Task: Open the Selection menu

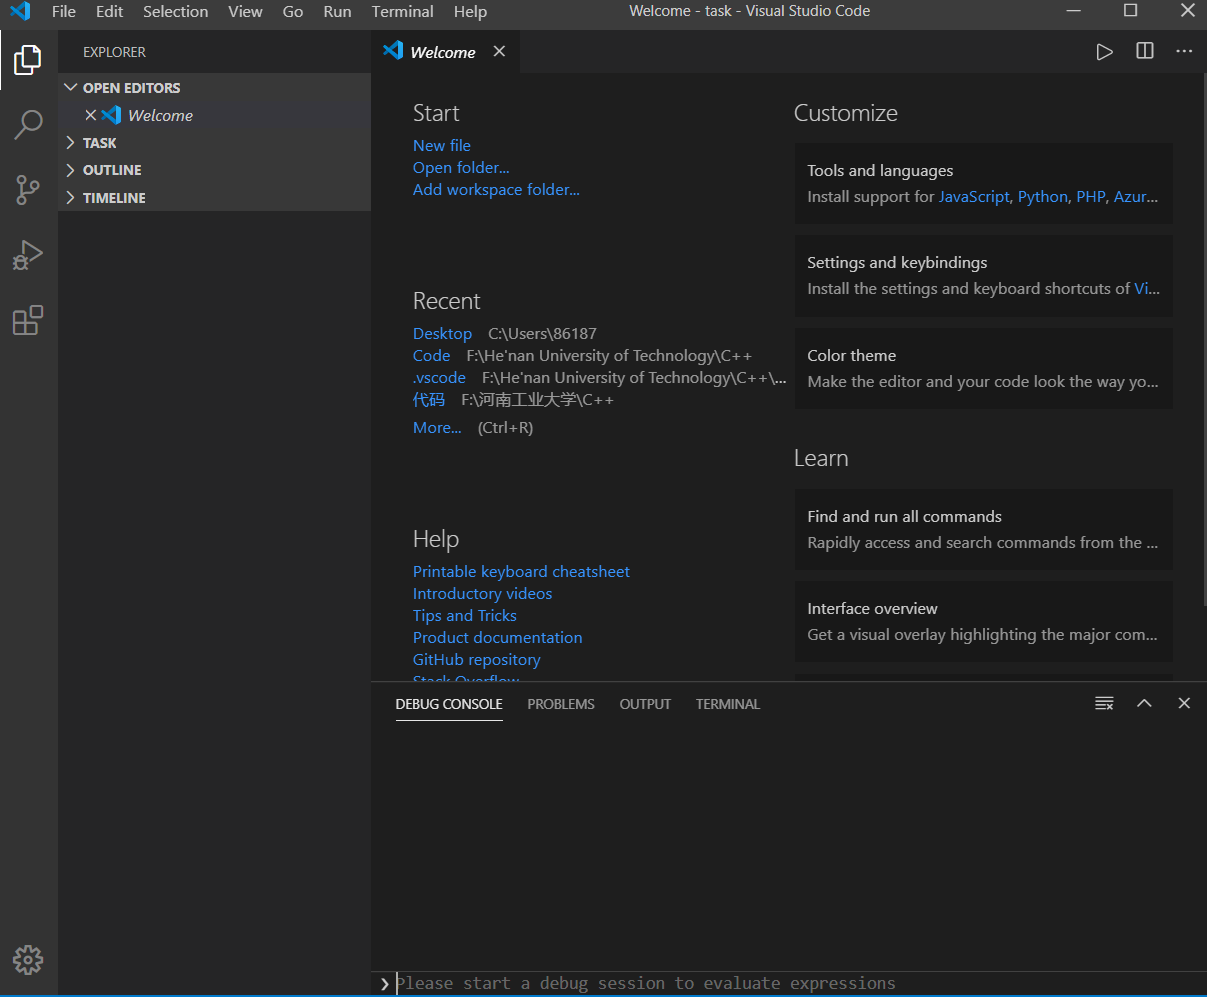Action: pyautogui.click(x=176, y=12)
